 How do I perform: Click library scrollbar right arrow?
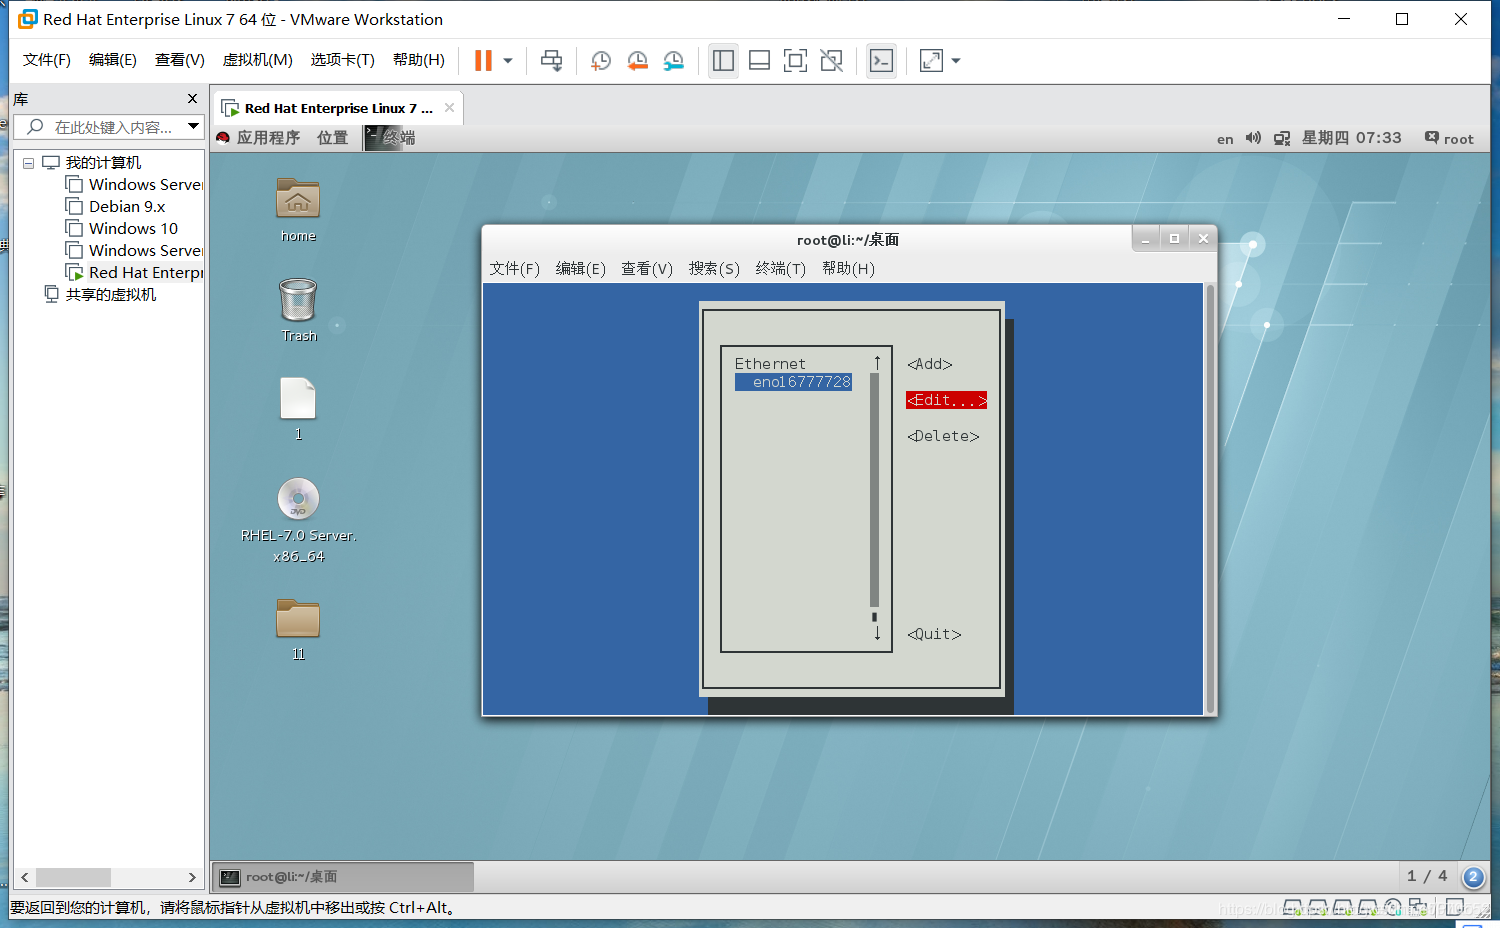[192, 877]
